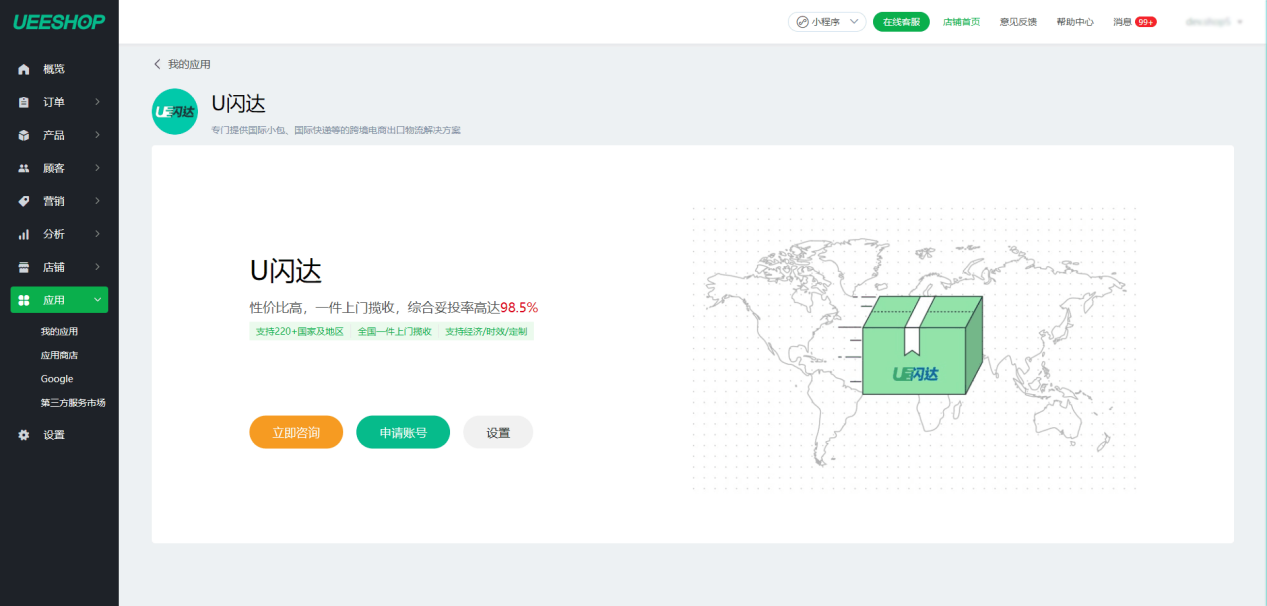Open 应用商店 submenu item
This screenshot has height=606, width=1267.
click(x=59, y=355)
